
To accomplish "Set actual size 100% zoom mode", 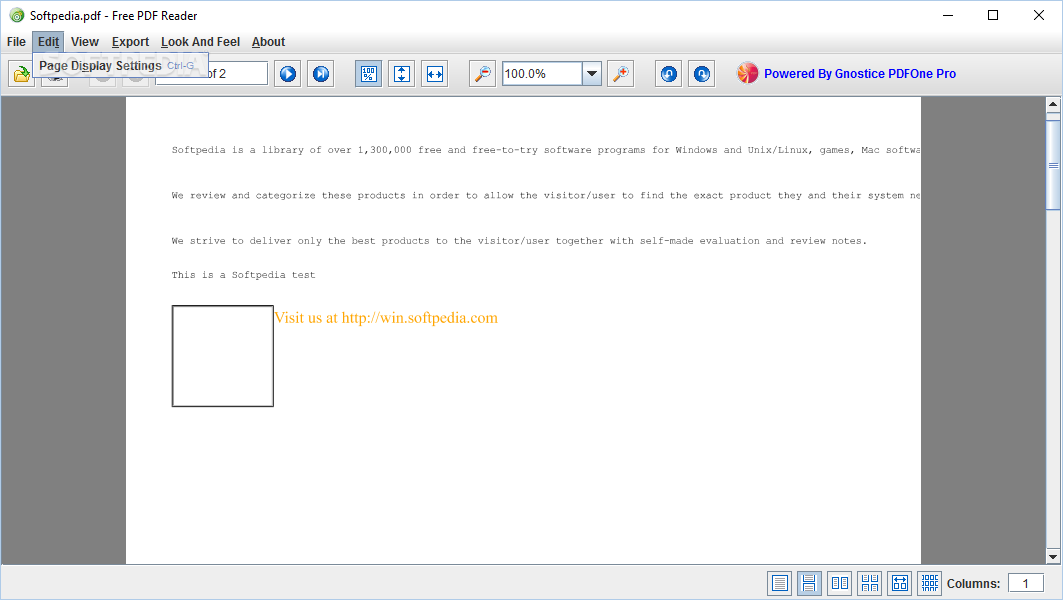I will coord(368,74).
